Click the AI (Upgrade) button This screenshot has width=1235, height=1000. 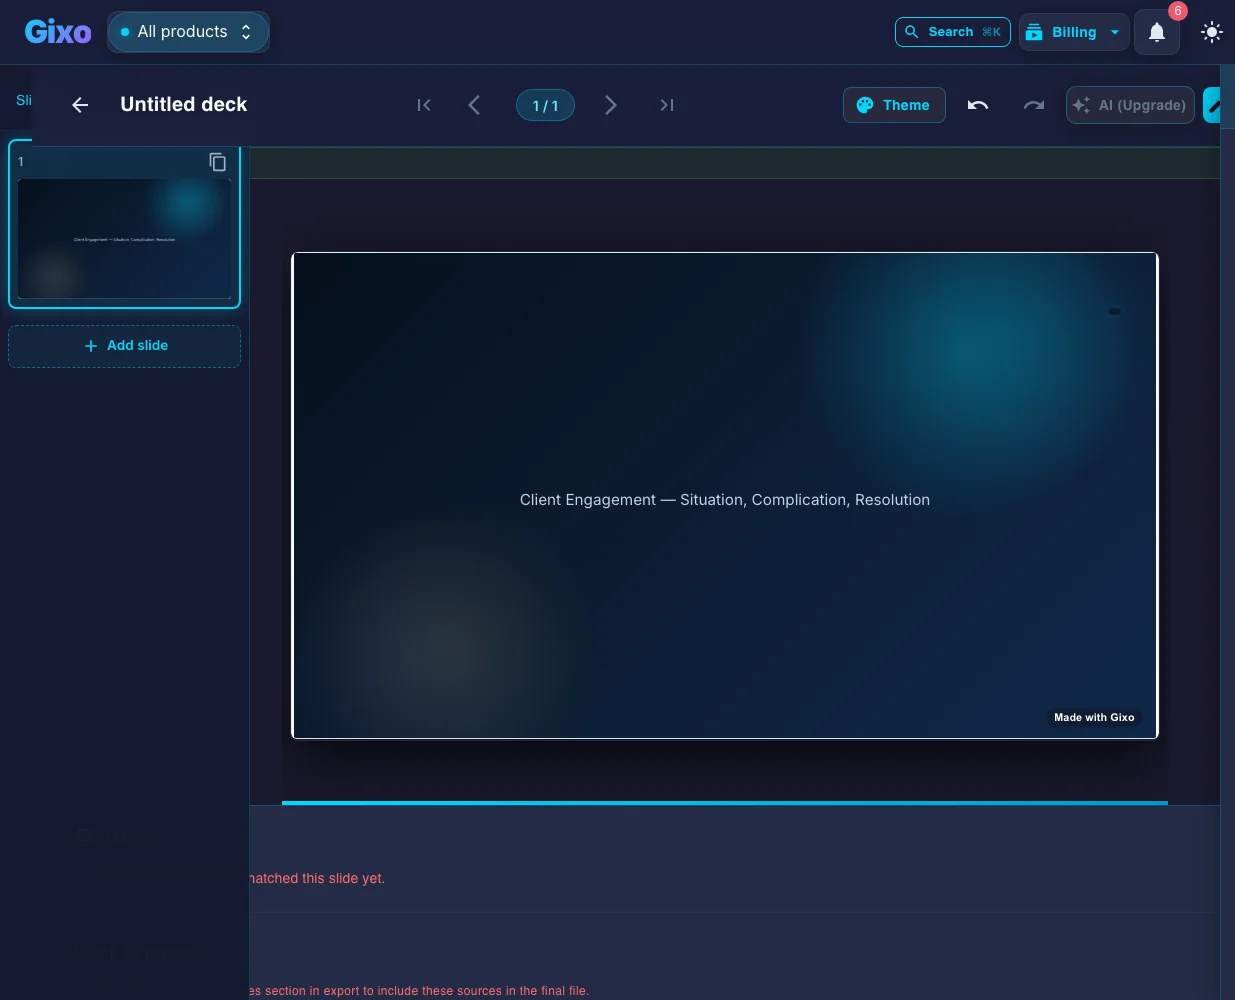(x=1130, y=105)
